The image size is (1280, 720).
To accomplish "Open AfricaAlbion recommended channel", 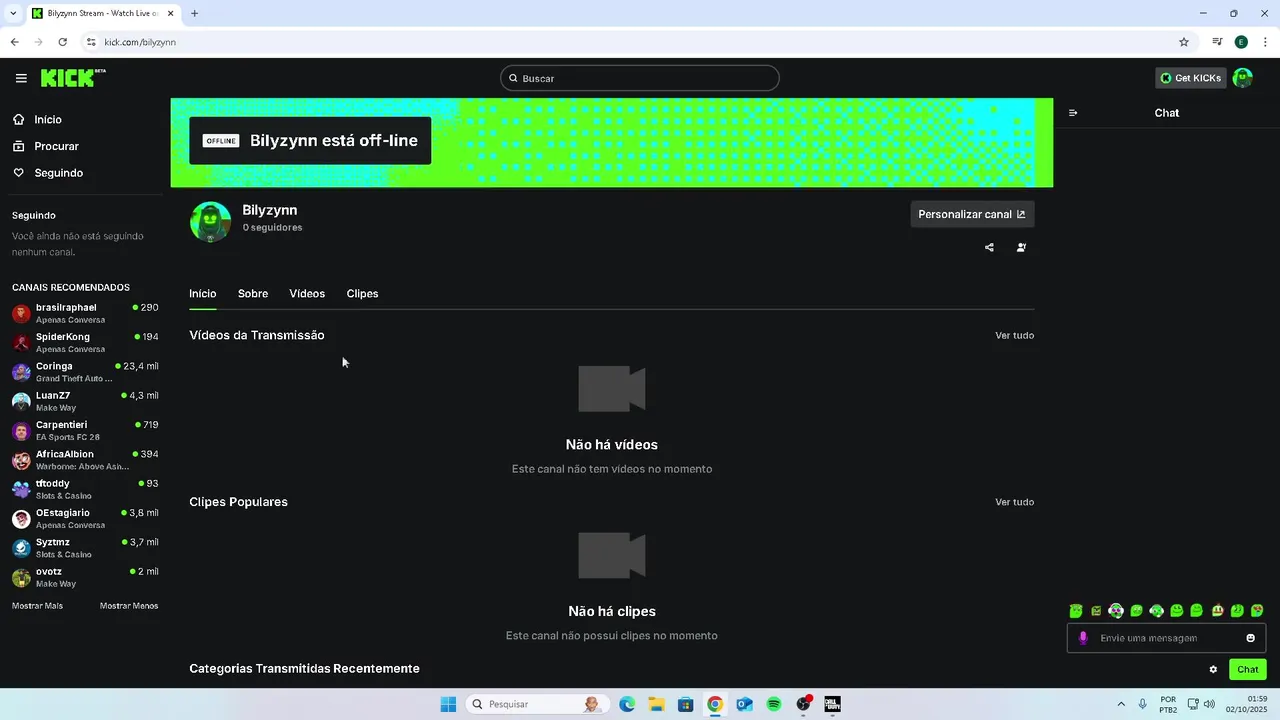I will 85,460.
